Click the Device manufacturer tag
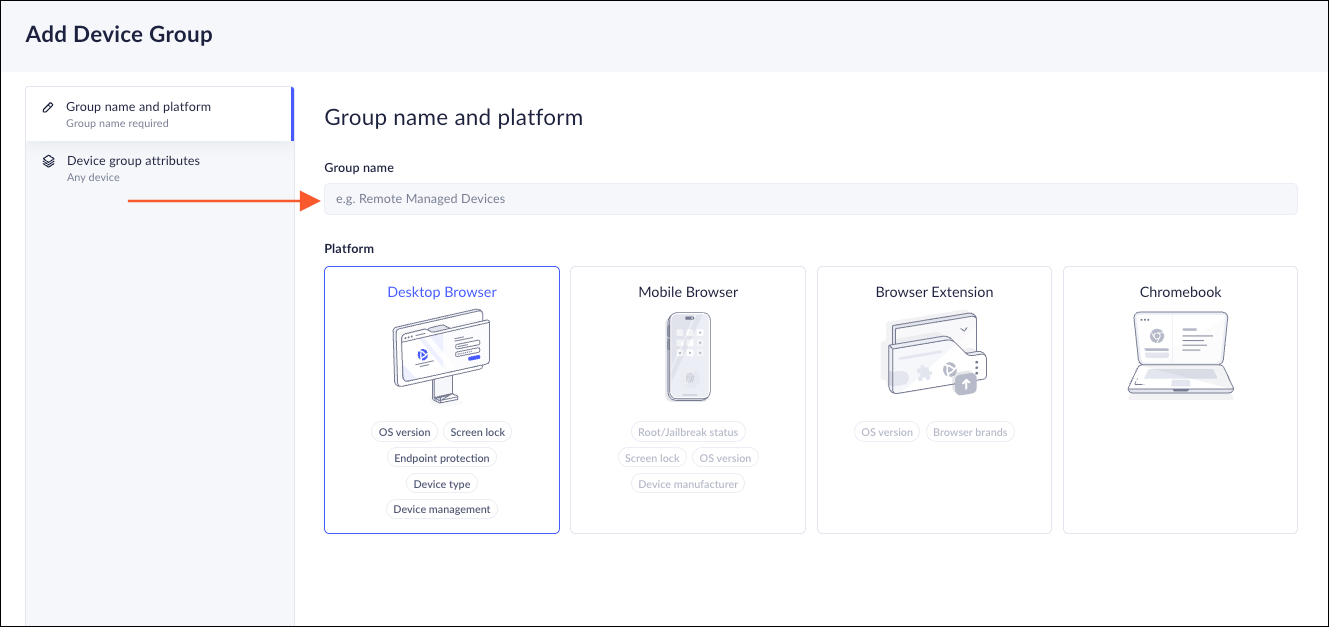The image size is (1329, 627). [688, 484]
